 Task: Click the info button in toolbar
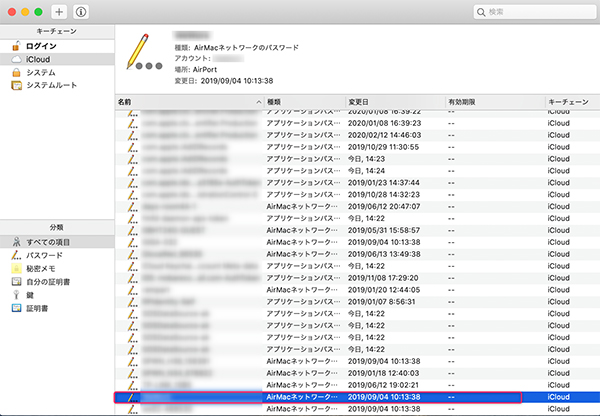pos(81,12)
